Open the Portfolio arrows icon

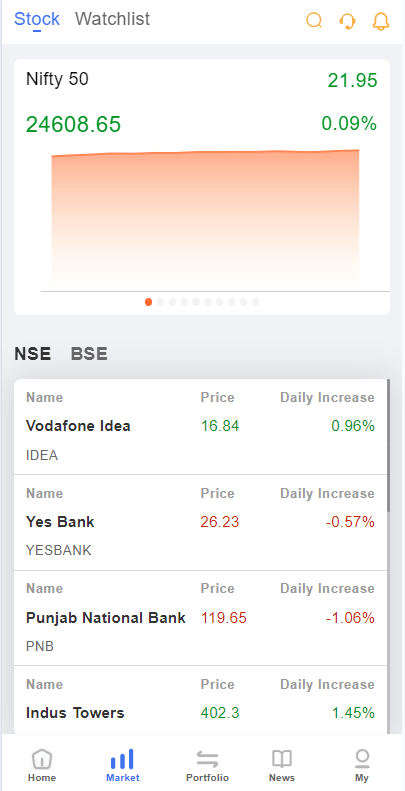[x=207, y=759]
